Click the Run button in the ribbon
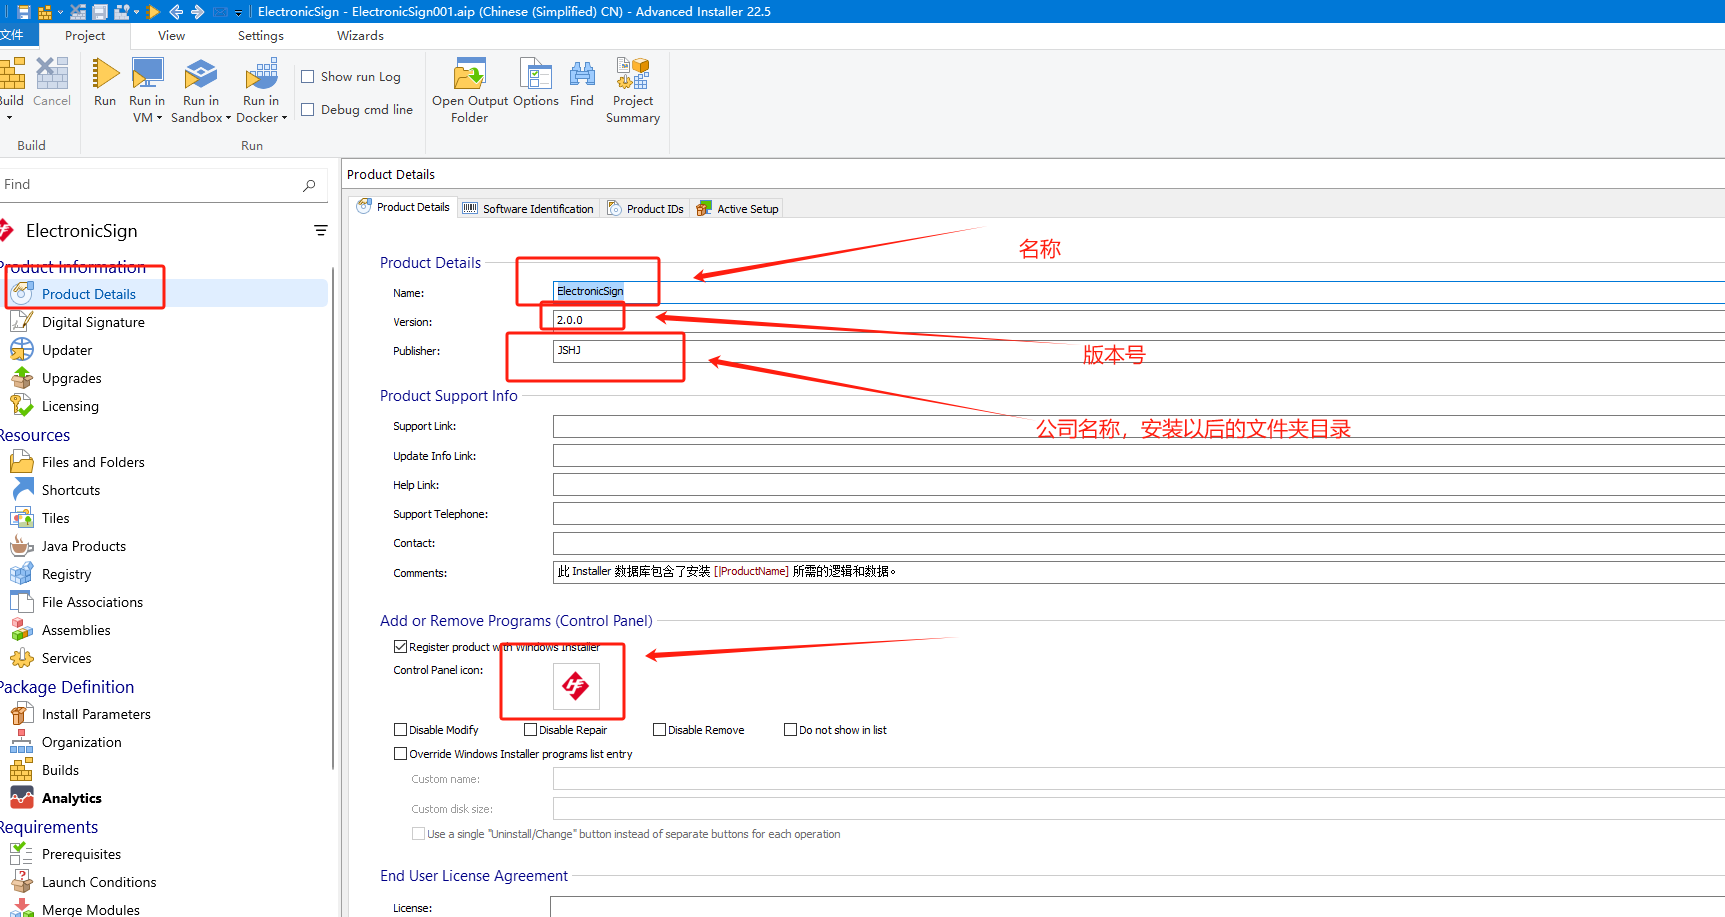Viewport: 1725px width, 917px height. (x=105, y=83)
